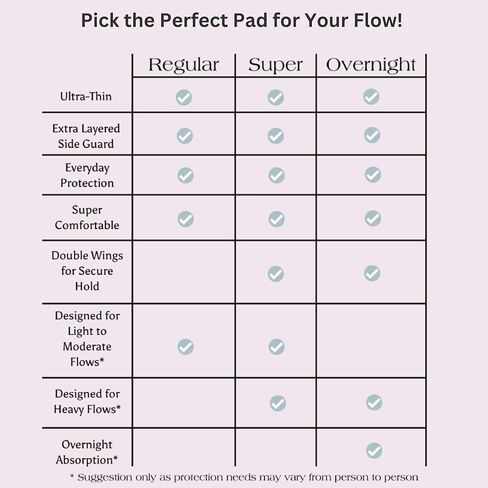Select Heavy Flows checkmark under Super

tap(278, 403)
